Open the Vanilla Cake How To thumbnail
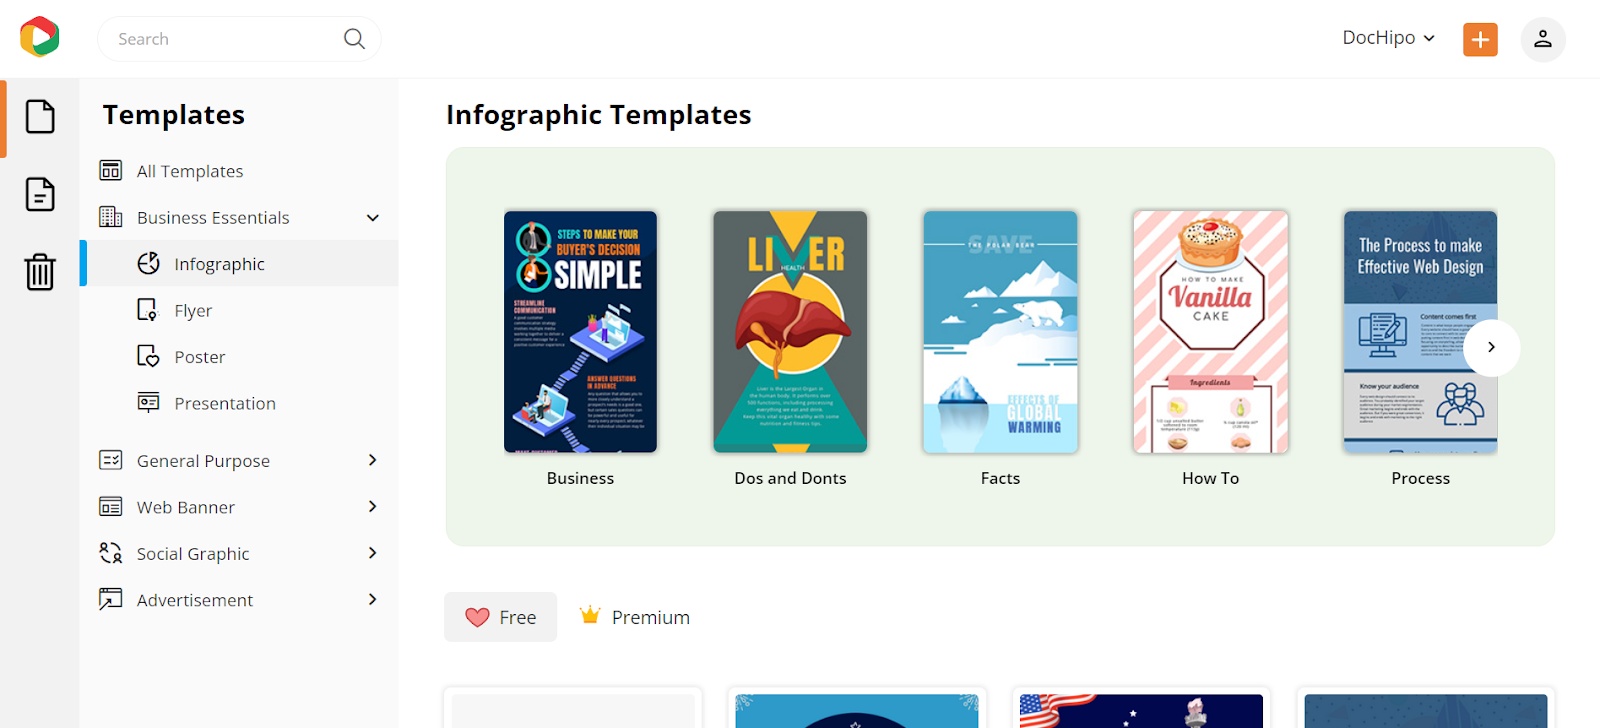 1210,331
